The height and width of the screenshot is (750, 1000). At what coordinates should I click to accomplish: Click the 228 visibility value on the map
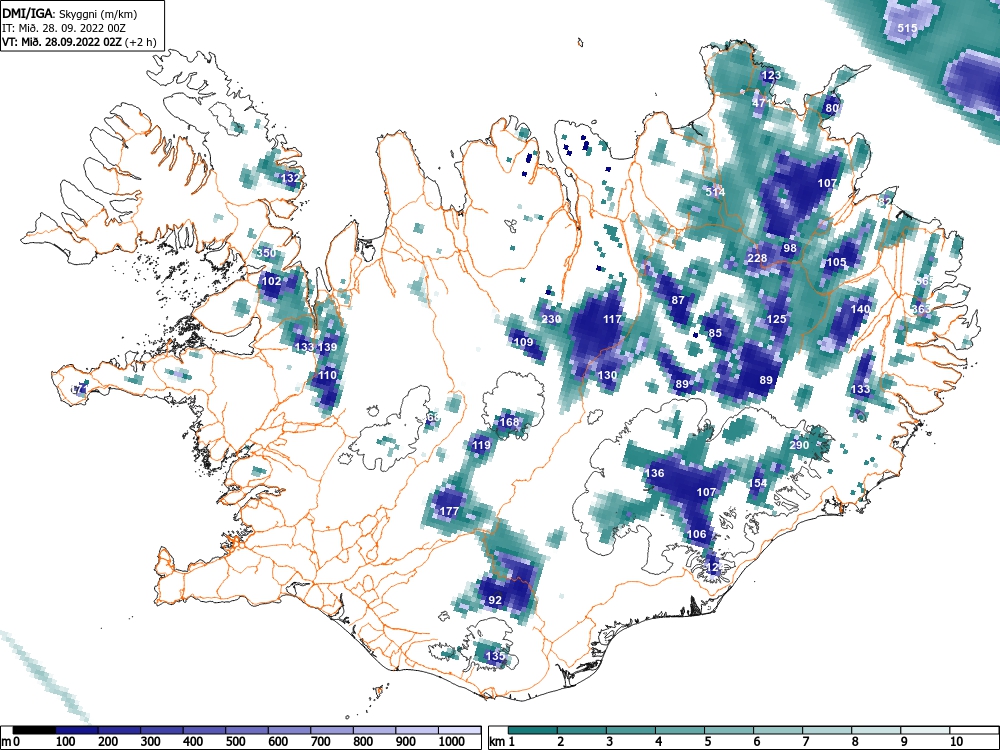click(x=757, y=258)
